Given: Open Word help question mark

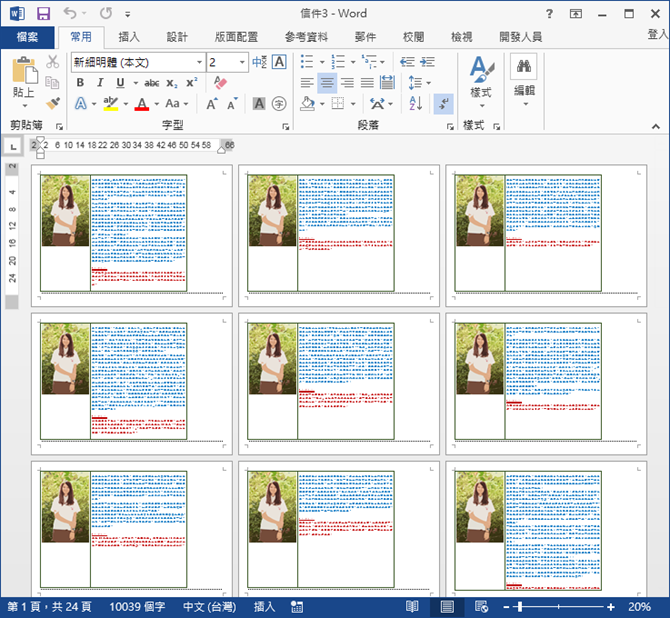Looking at the screenshot, I should pyautogui.click(x=549, y=14).
